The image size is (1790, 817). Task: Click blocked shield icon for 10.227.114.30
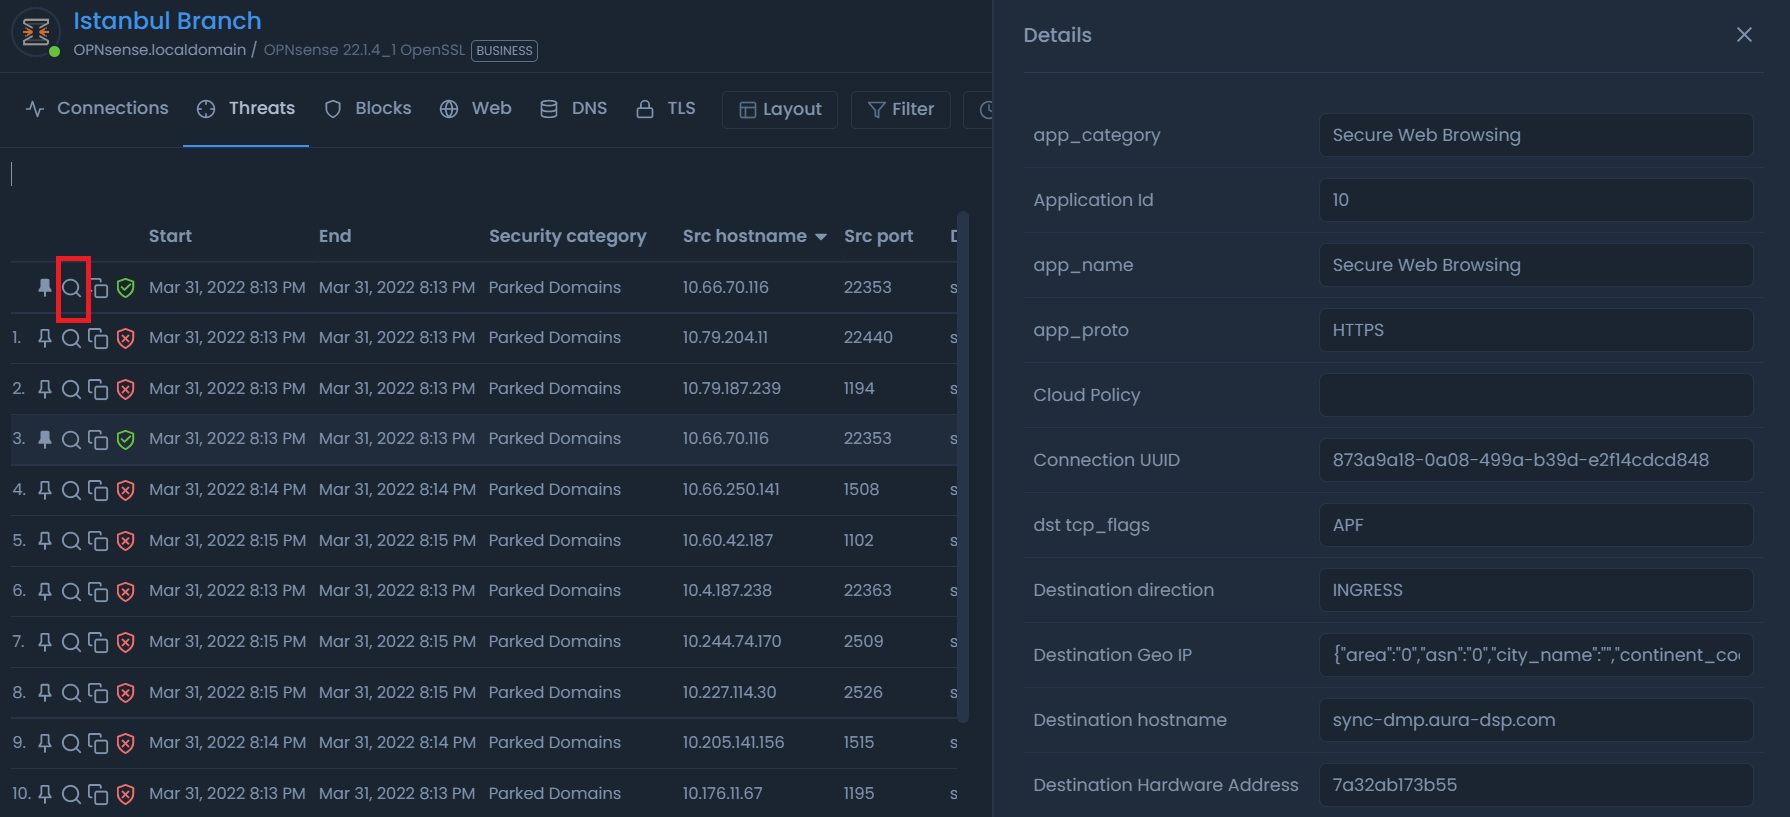[125, 693]
